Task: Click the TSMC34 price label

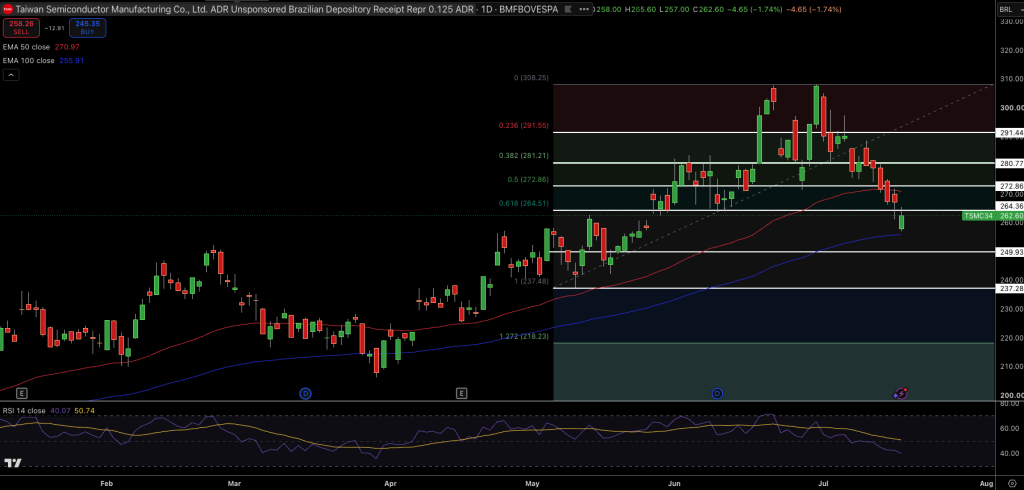Action: pos(978,216)
